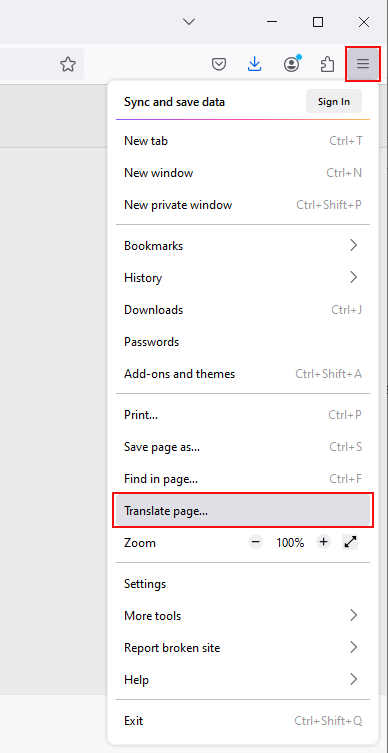
Task: Click the Pocket save icon
Action: (x=219, y=64)
